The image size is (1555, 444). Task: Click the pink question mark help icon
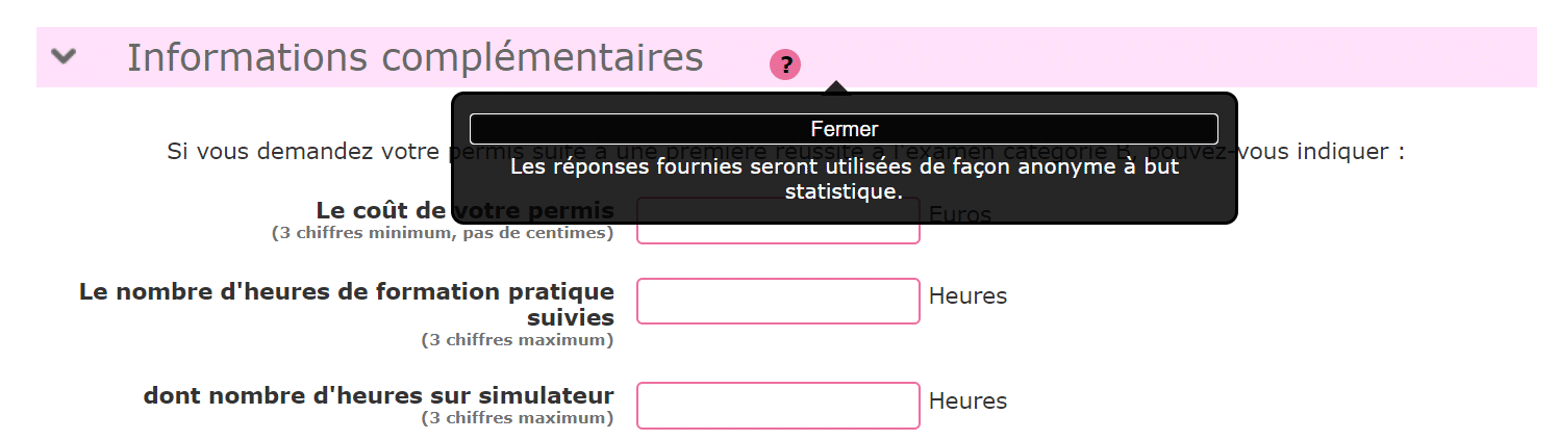[785, 65]
